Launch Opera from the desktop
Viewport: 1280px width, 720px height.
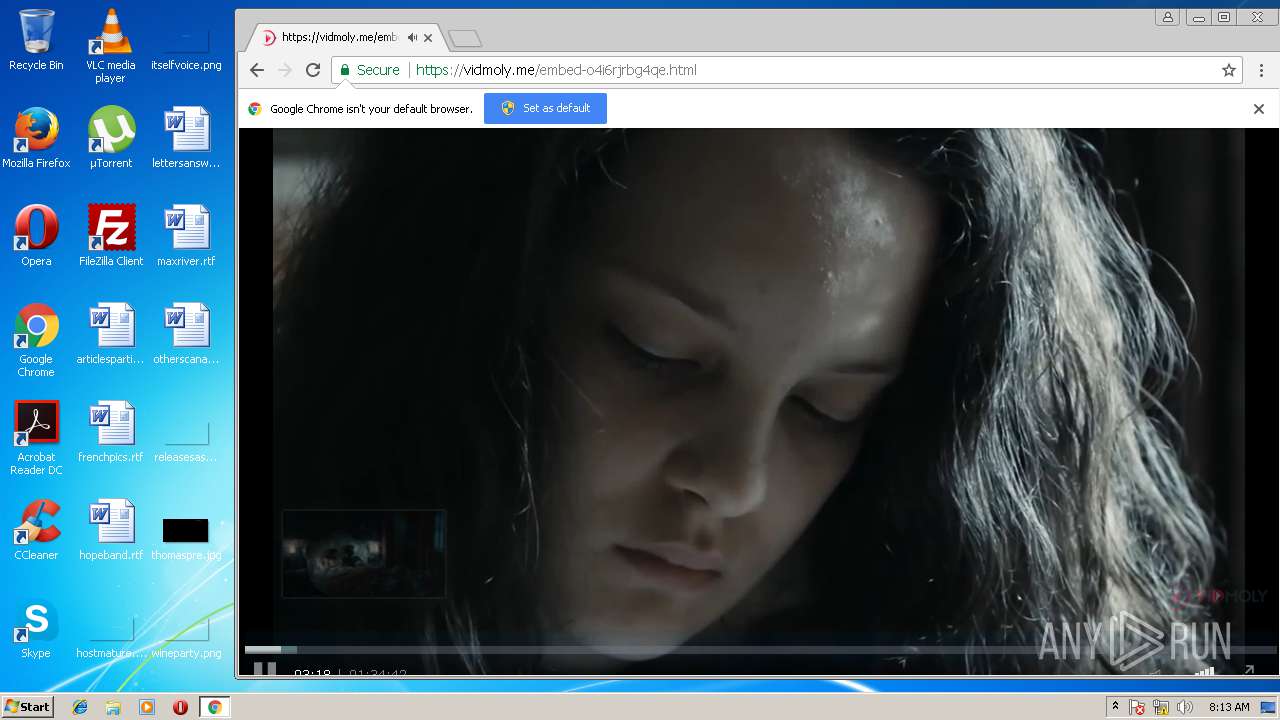click(36, 236)
